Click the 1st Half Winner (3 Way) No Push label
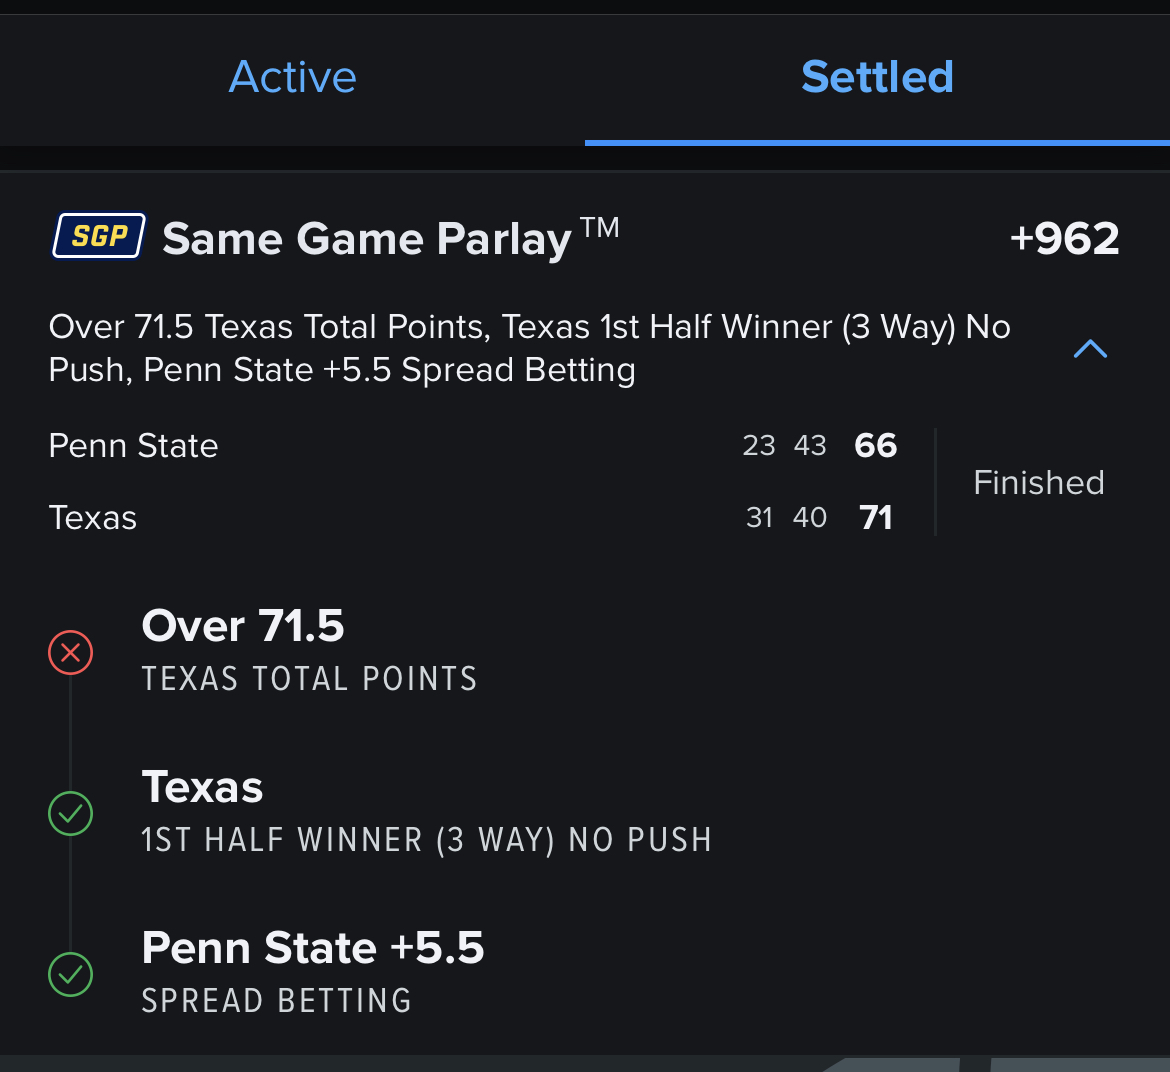This screenshot has height=1072, width=1170. coord(427,840)
